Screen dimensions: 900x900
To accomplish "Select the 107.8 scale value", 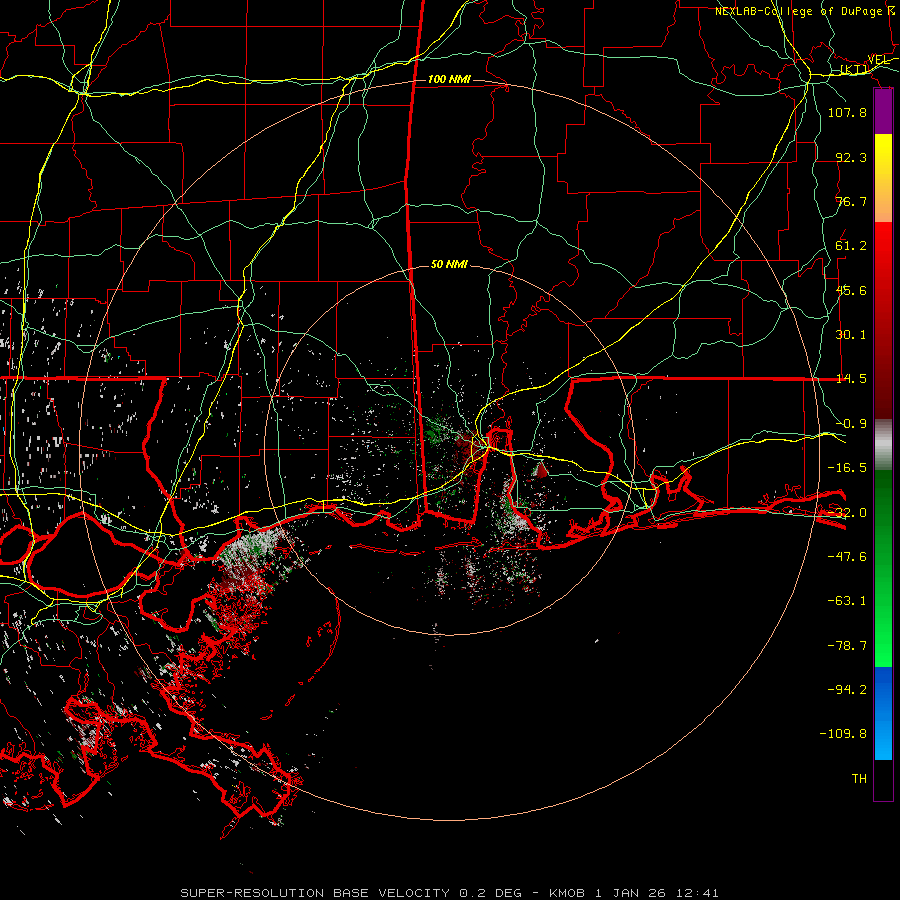I will (847, 112).
